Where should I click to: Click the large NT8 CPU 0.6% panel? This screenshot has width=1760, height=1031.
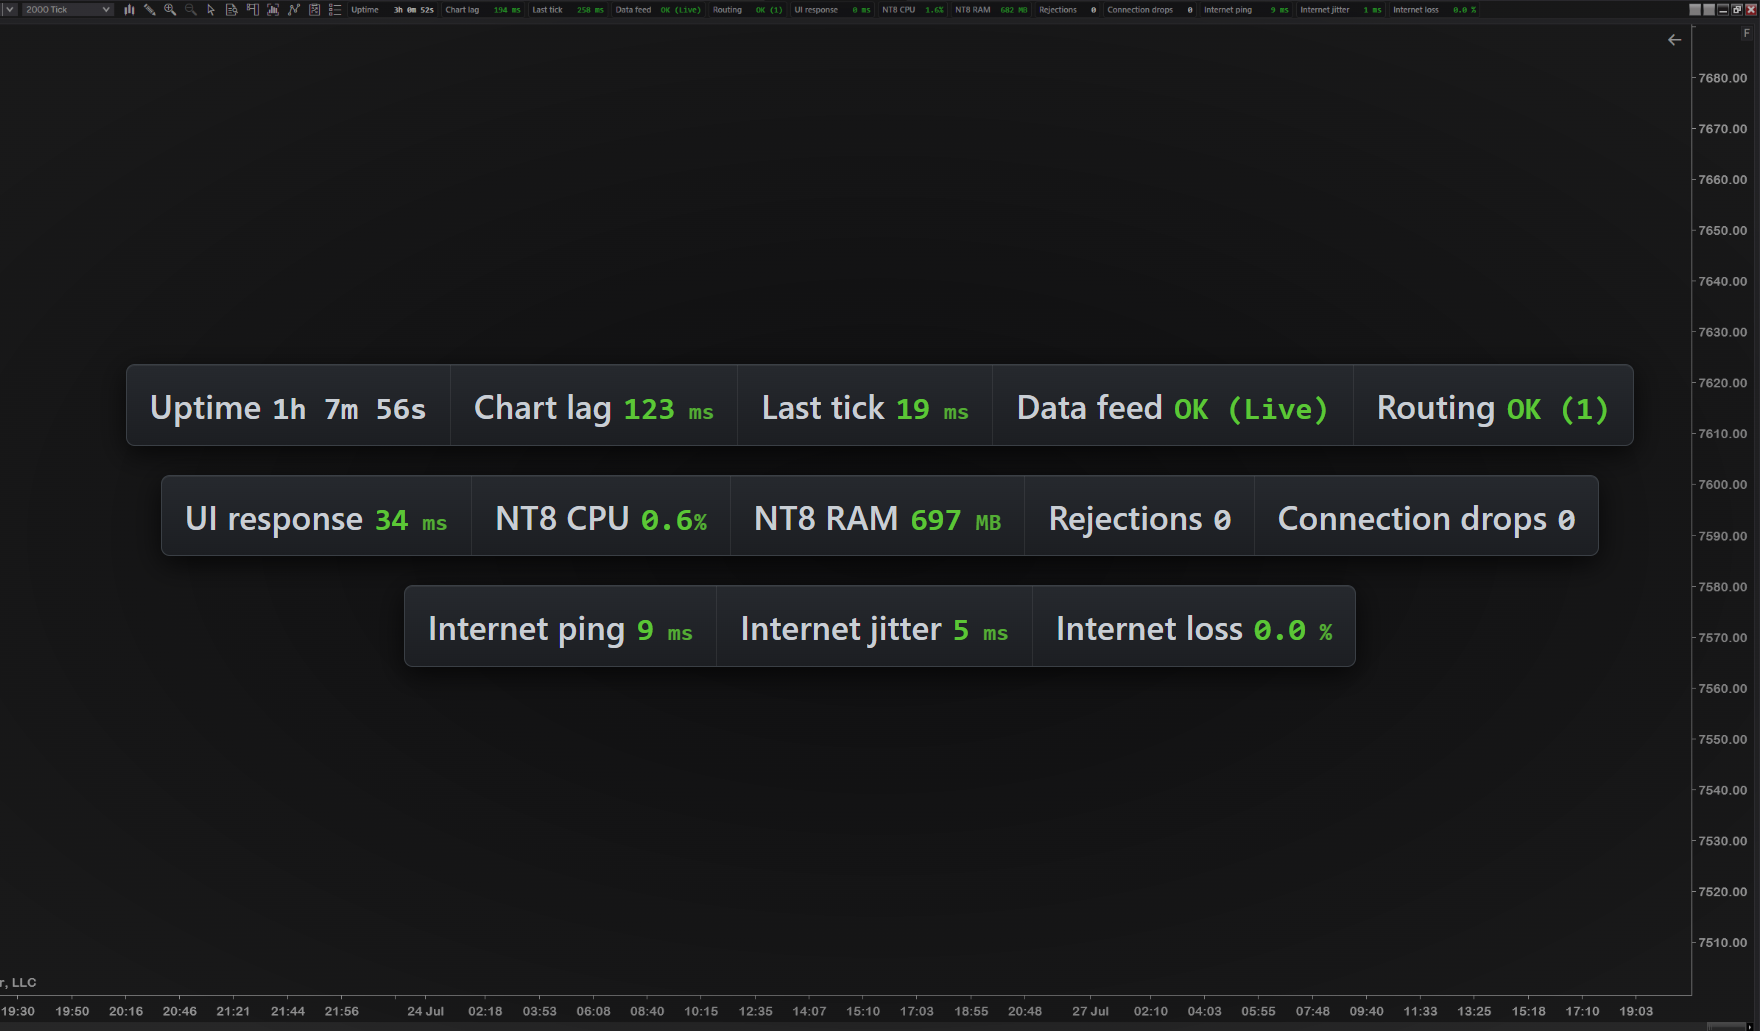tap(601, 516)
